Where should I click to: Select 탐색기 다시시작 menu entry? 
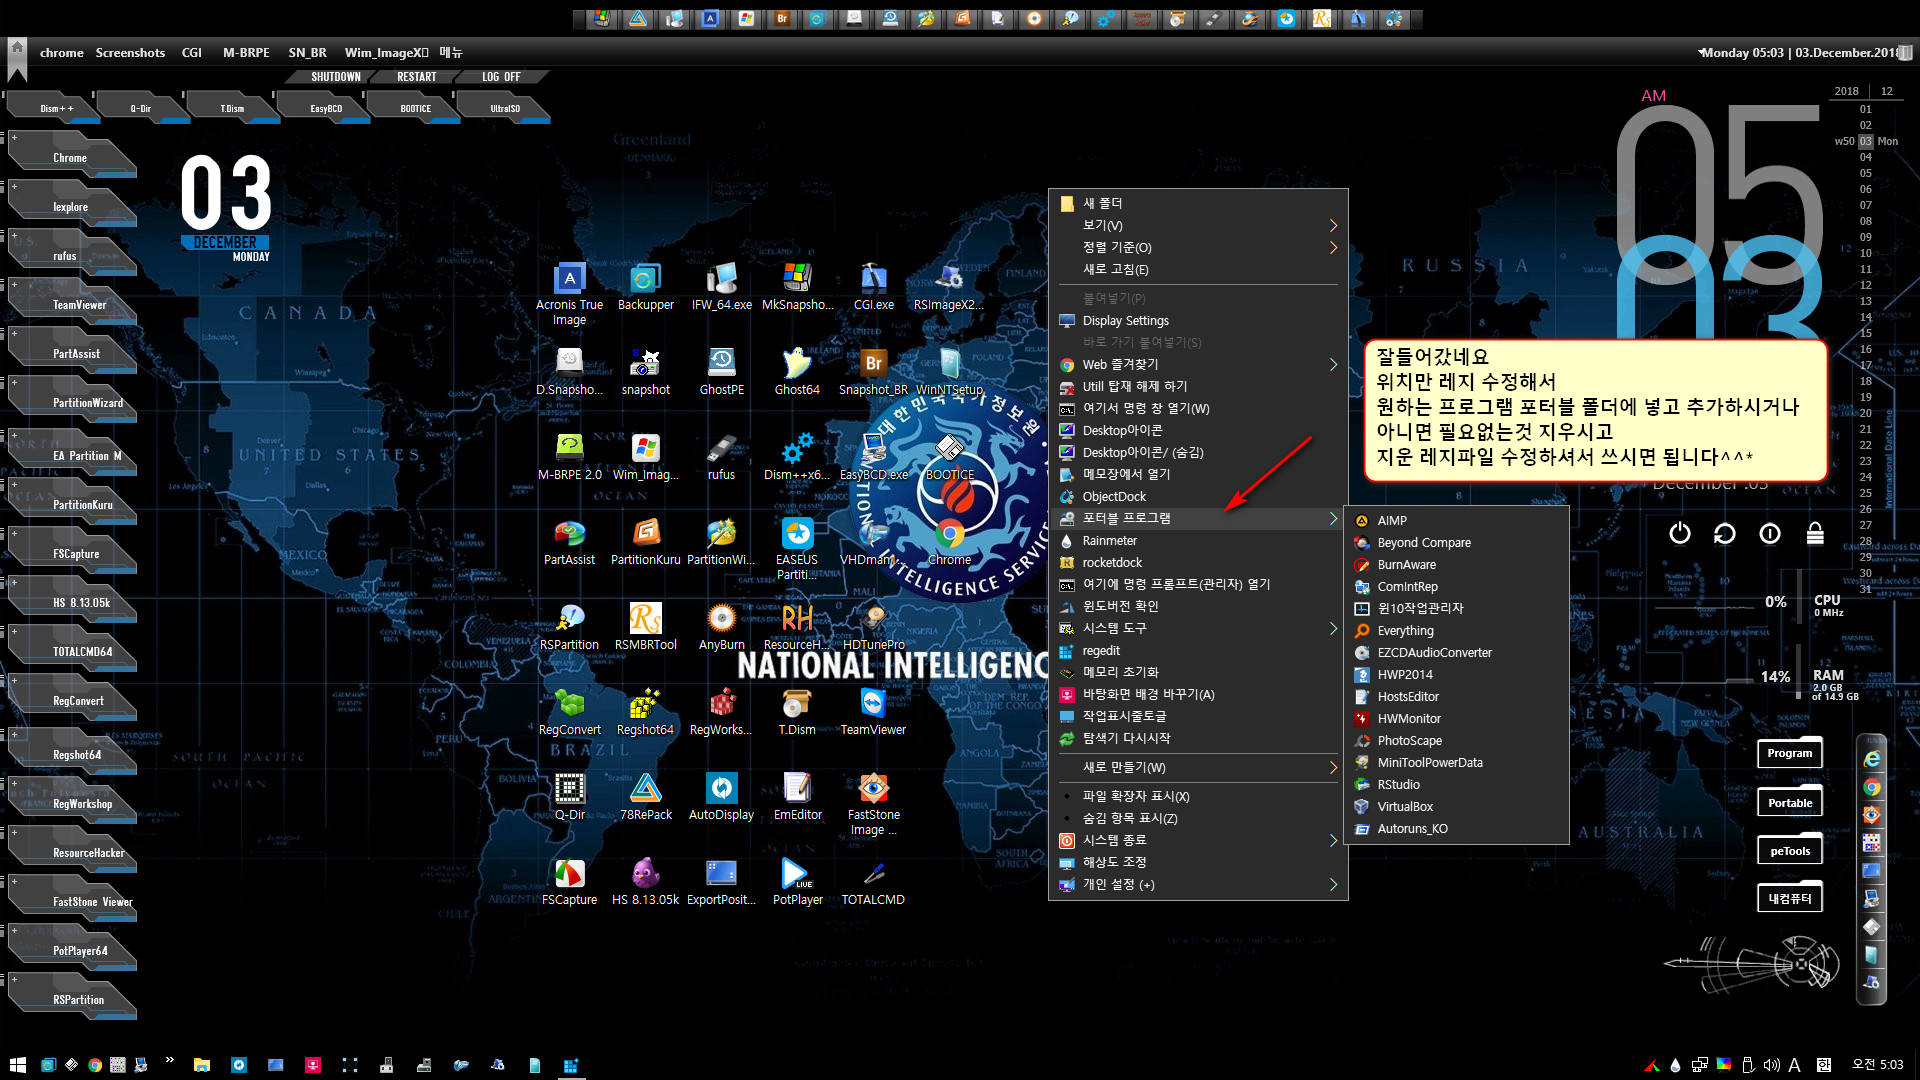(1198, 738)
